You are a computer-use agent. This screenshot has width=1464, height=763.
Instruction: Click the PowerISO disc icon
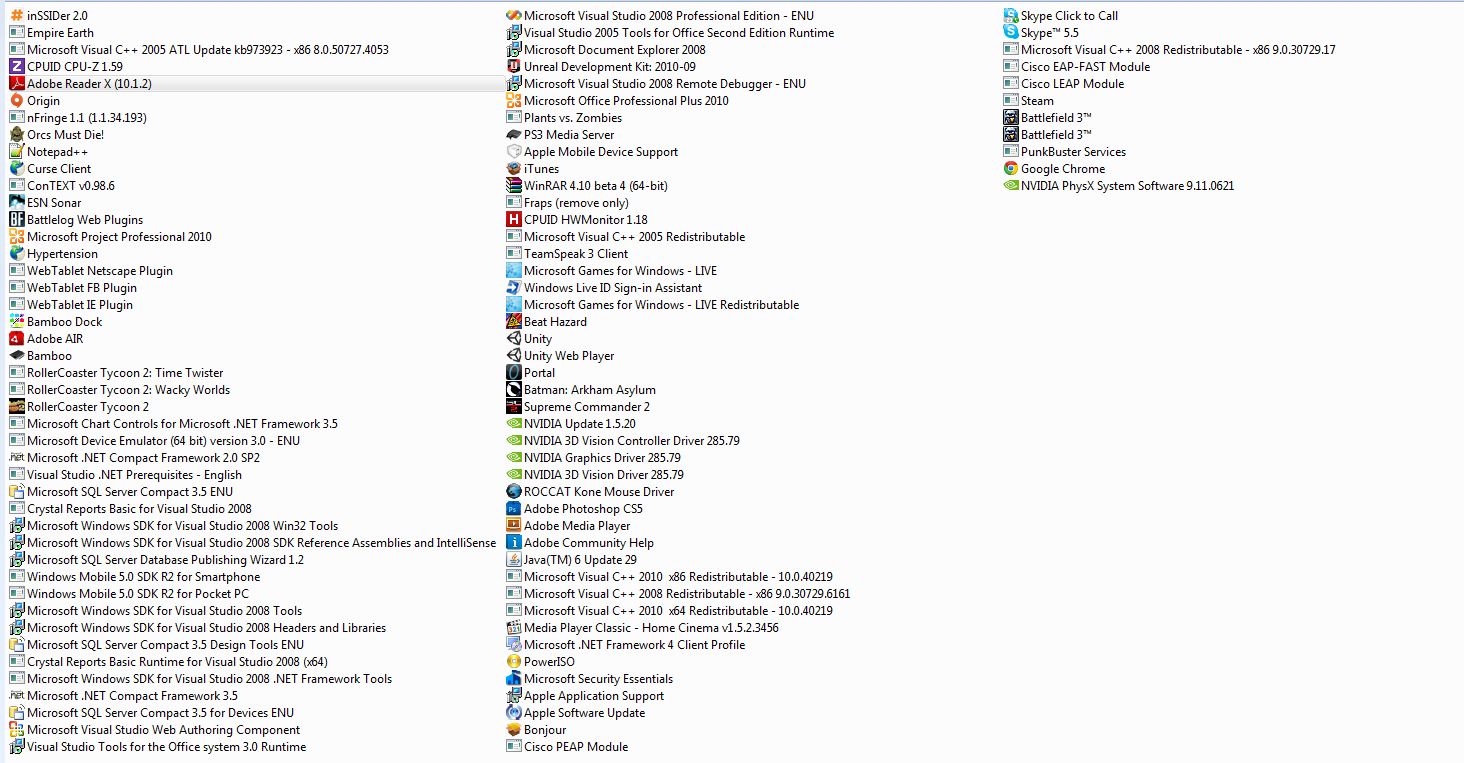coord(514,662)
